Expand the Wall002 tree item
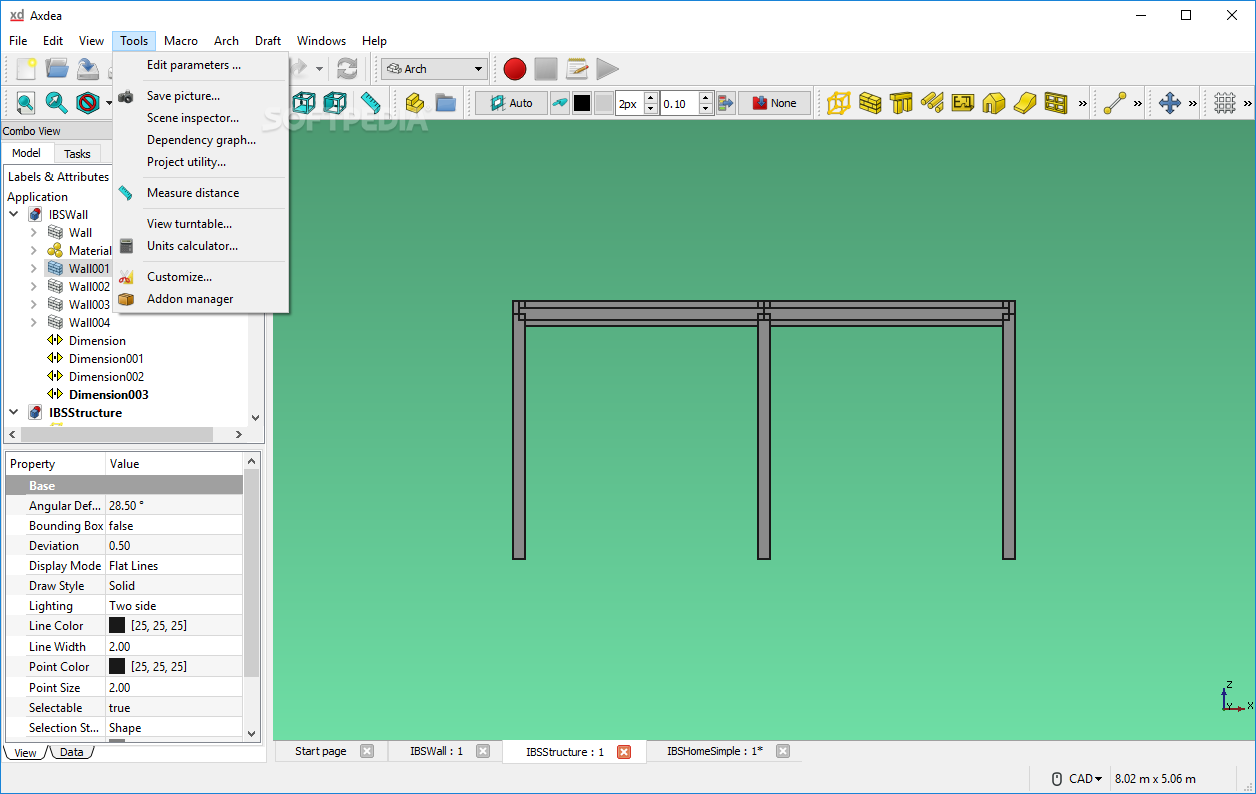 point(33,286)
